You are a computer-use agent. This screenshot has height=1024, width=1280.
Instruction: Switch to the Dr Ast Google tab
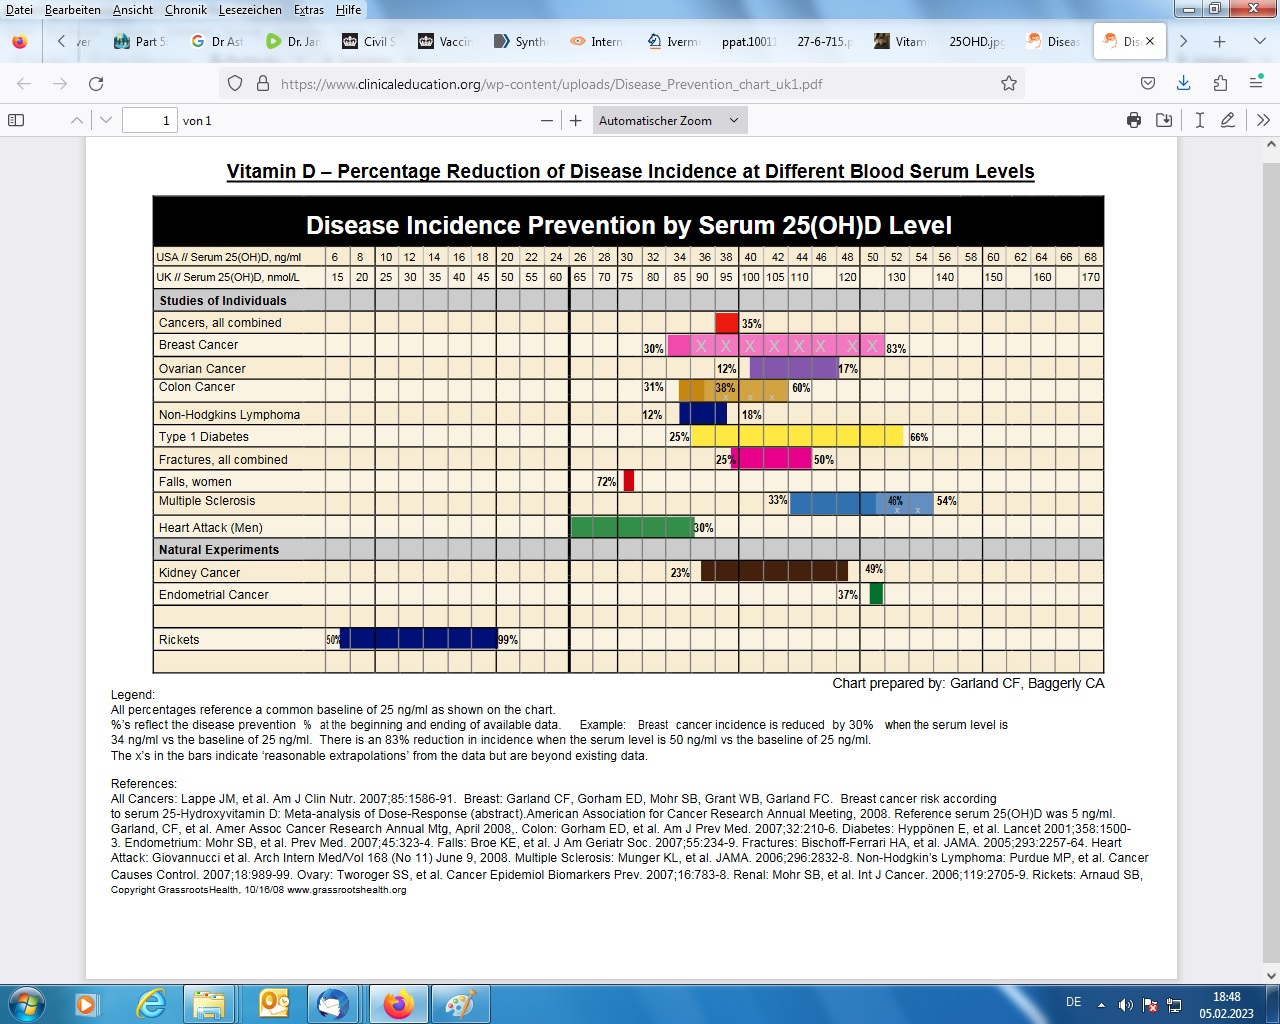pos(218,42)
